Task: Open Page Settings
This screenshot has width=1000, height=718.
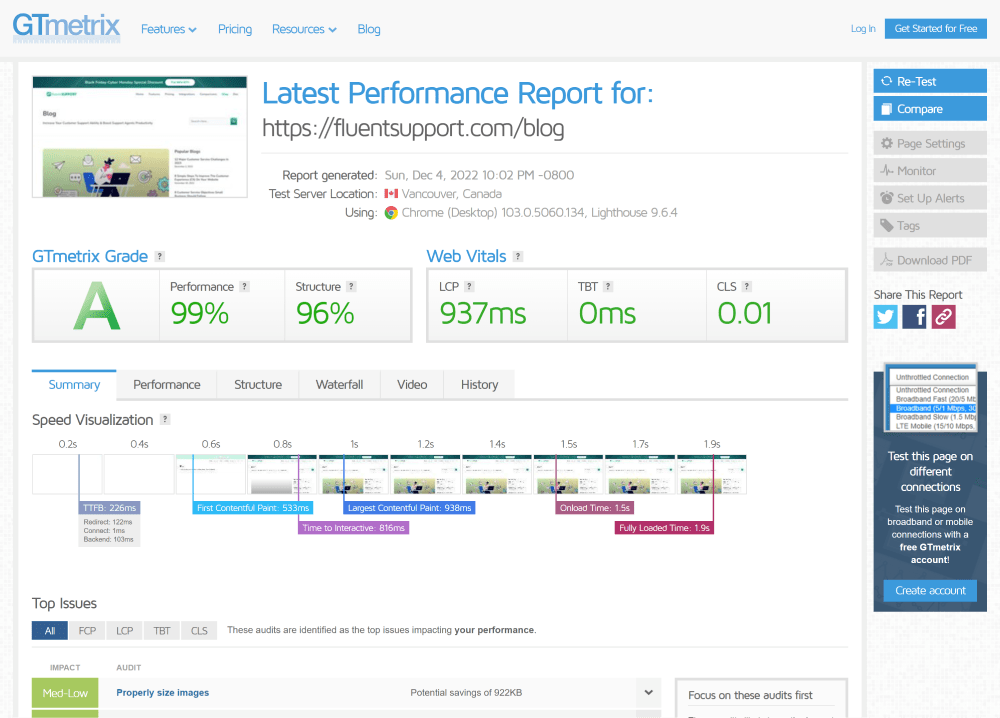Action: click(930, 143)
